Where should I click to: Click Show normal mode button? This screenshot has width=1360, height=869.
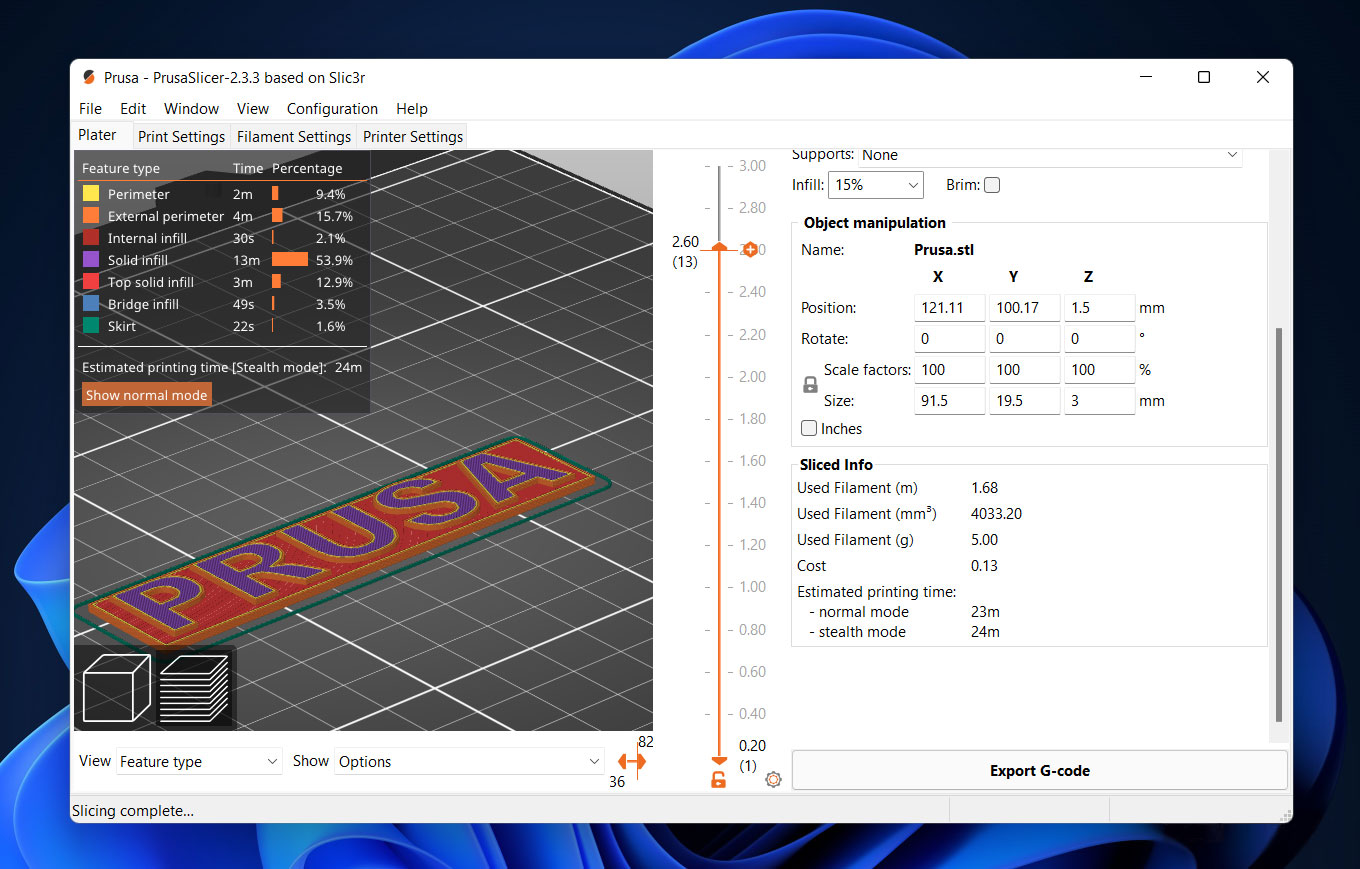pos(147,395)
